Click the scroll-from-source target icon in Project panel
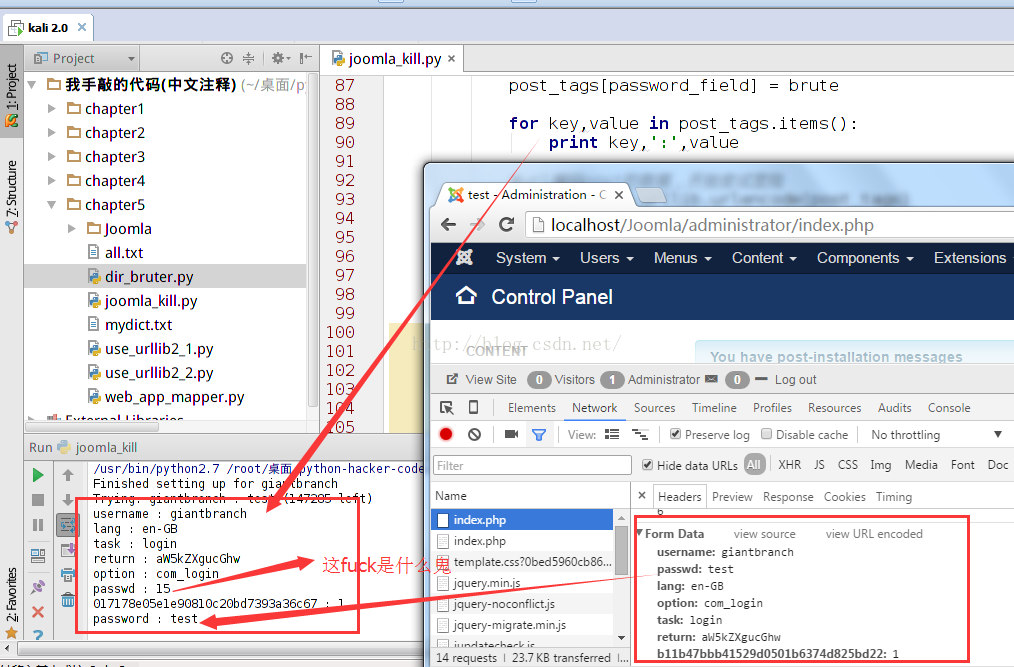 226,58
